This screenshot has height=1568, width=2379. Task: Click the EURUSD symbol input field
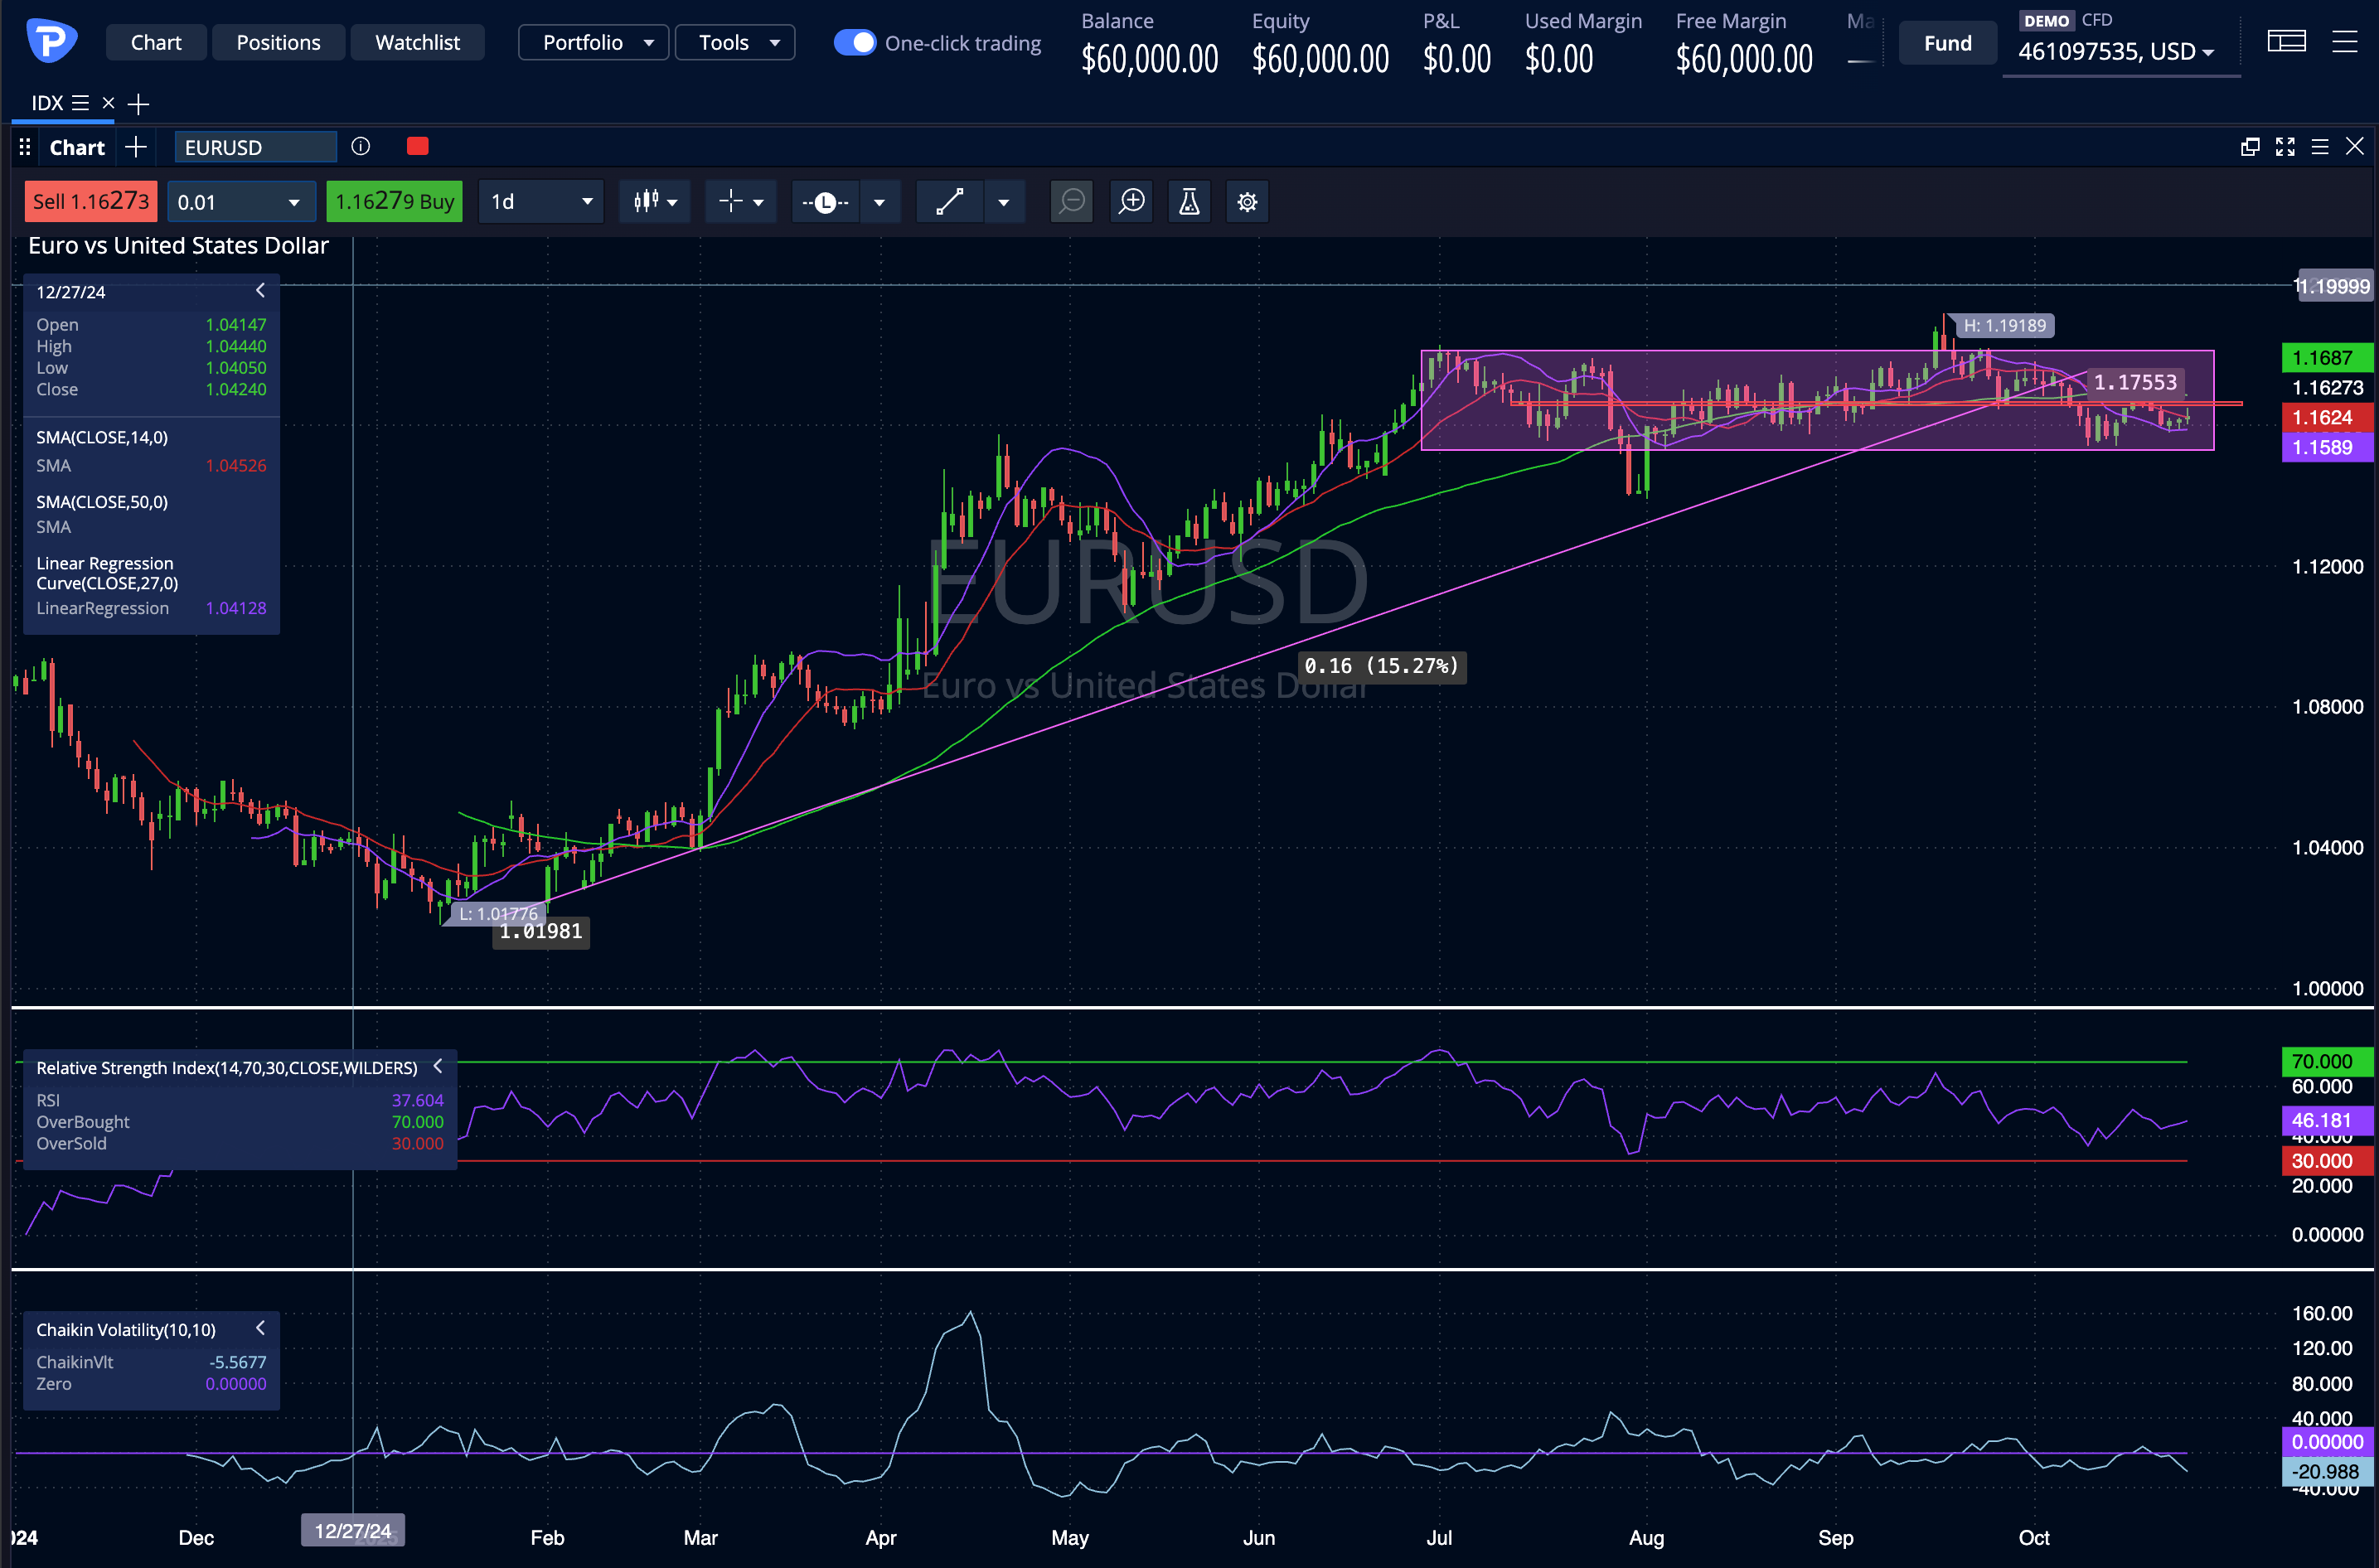pos(256,147)
